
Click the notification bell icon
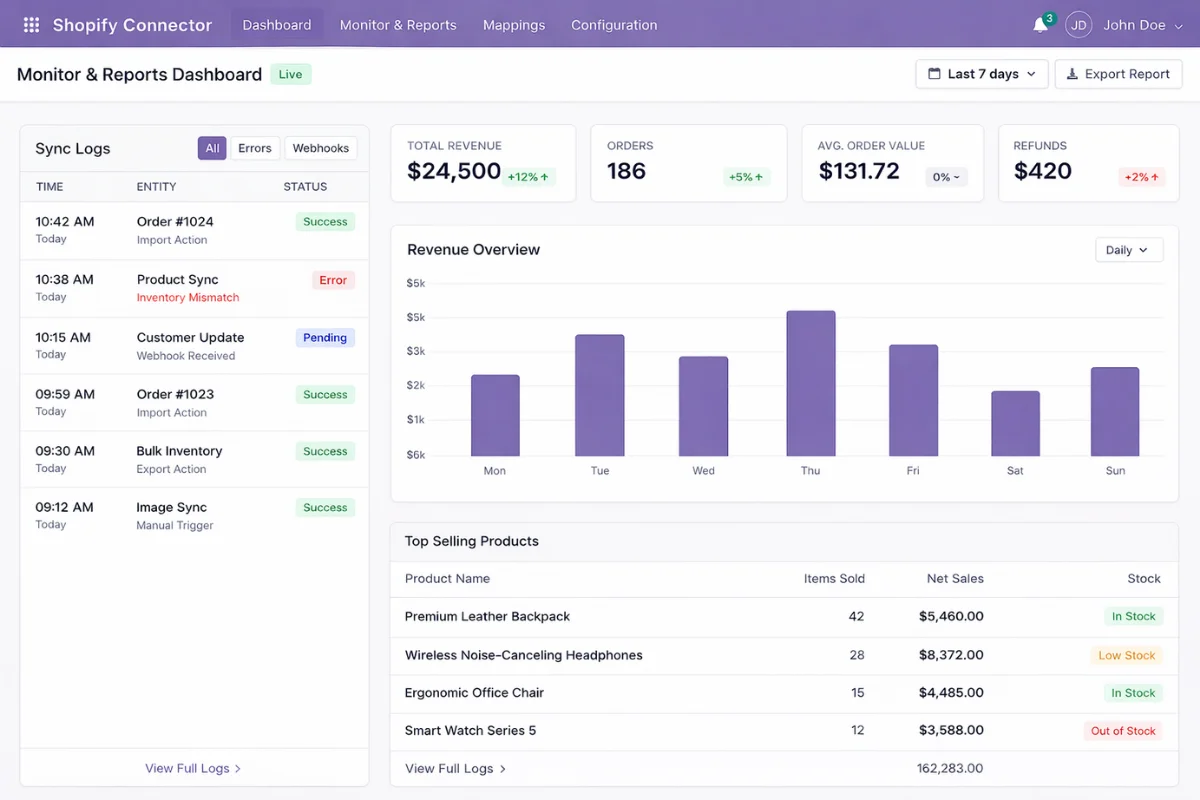point(1039,24)
